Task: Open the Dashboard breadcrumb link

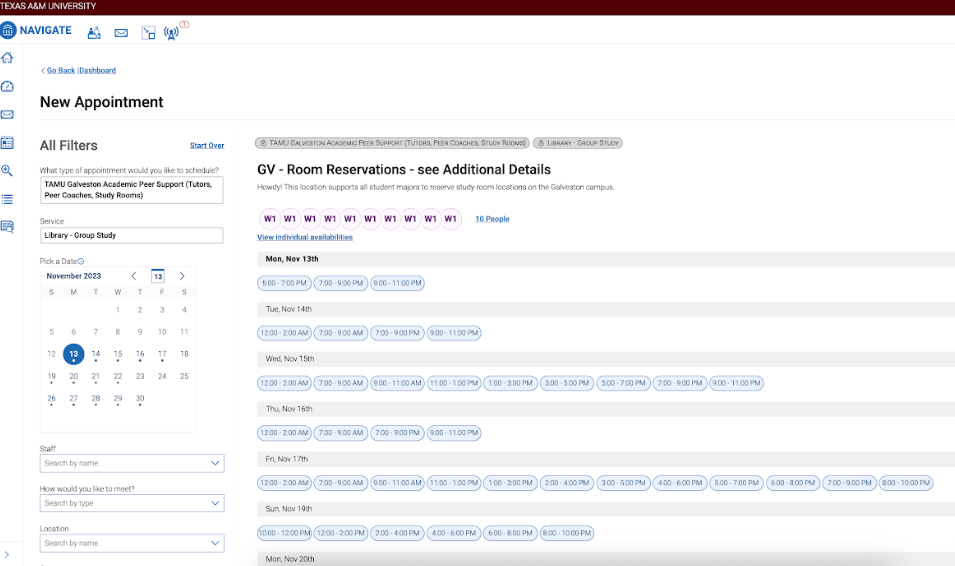Action: pos(97,71)
